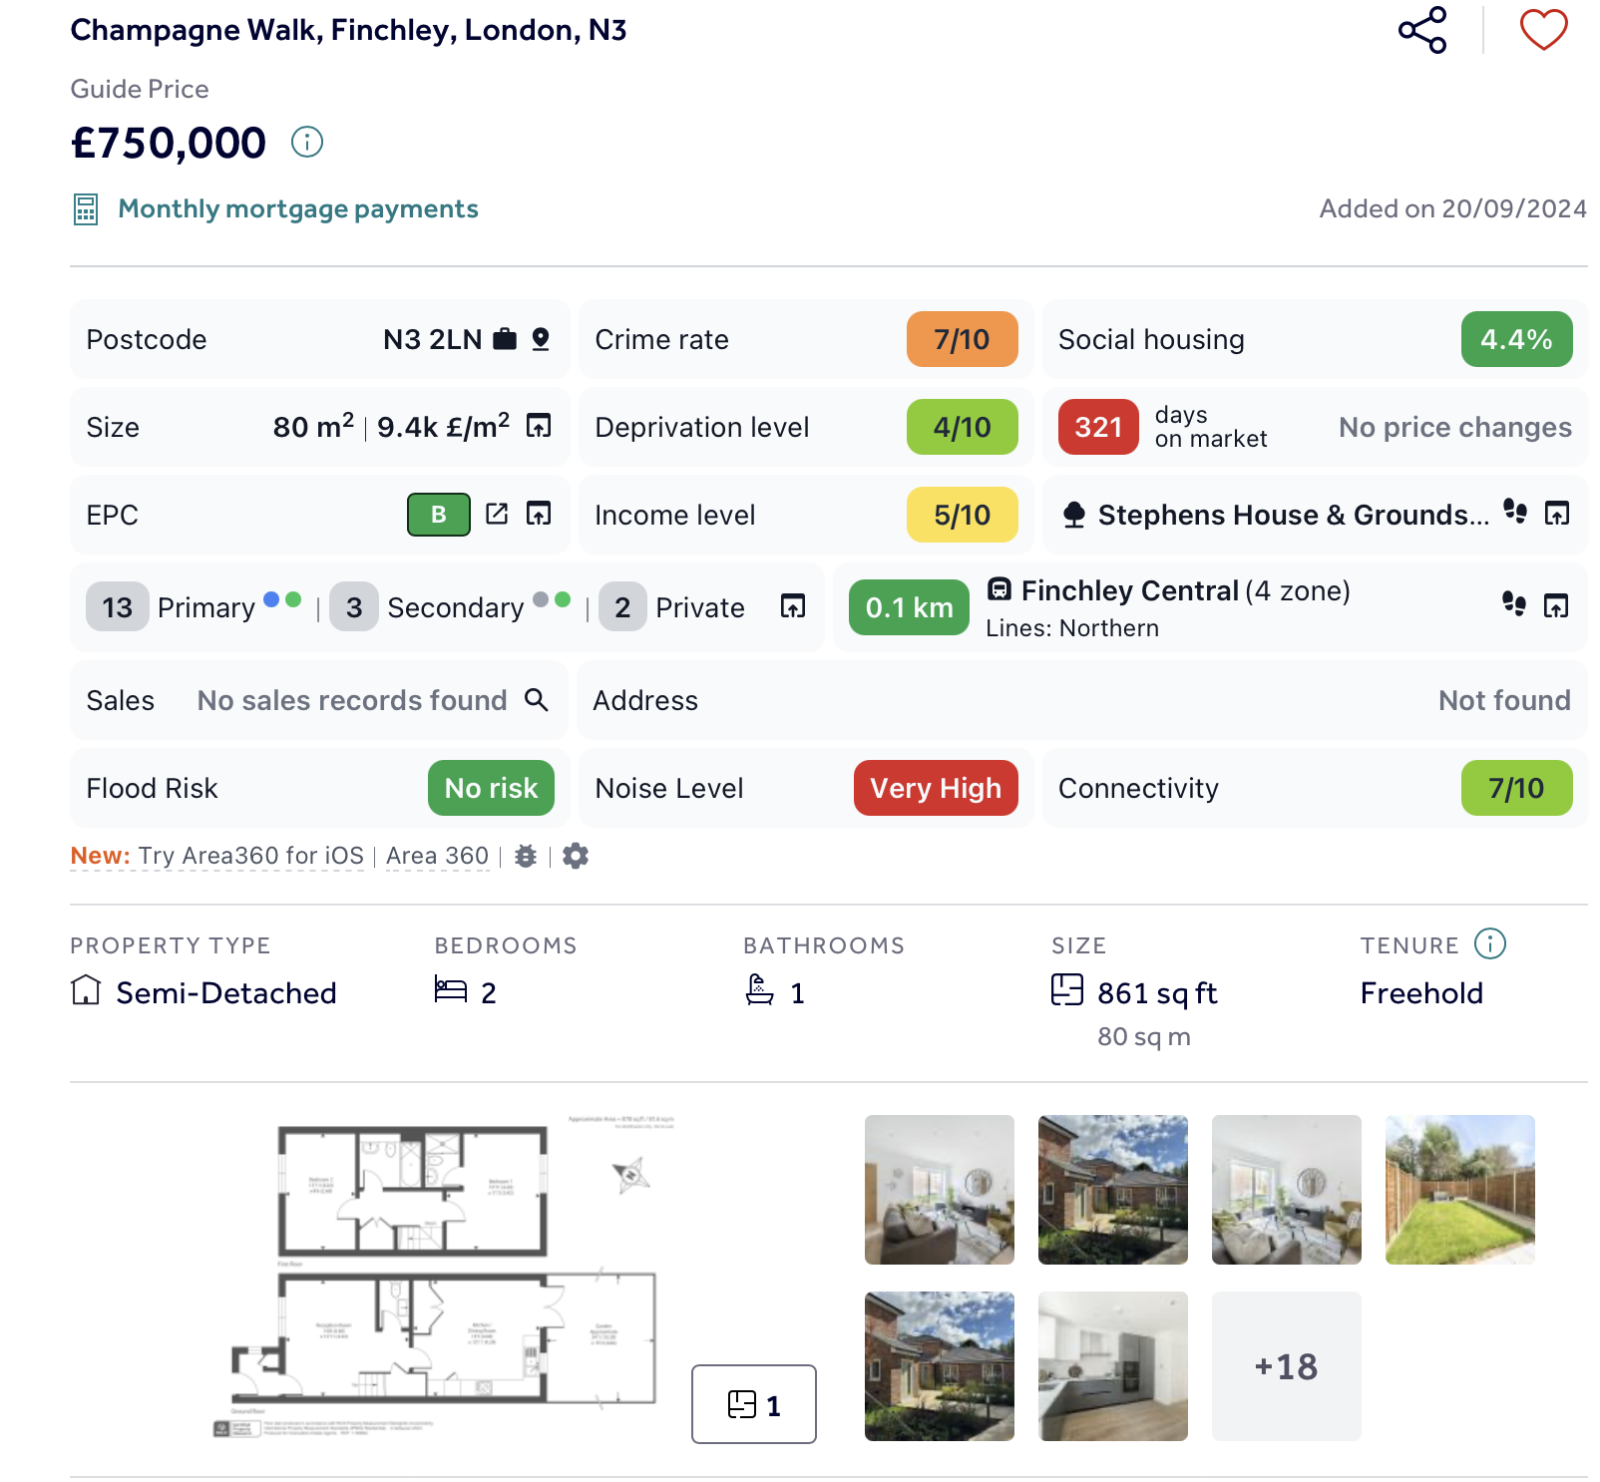Click the bug report icon
This screenshot has width=1600, height=1482.
click(x=526, y=856)
